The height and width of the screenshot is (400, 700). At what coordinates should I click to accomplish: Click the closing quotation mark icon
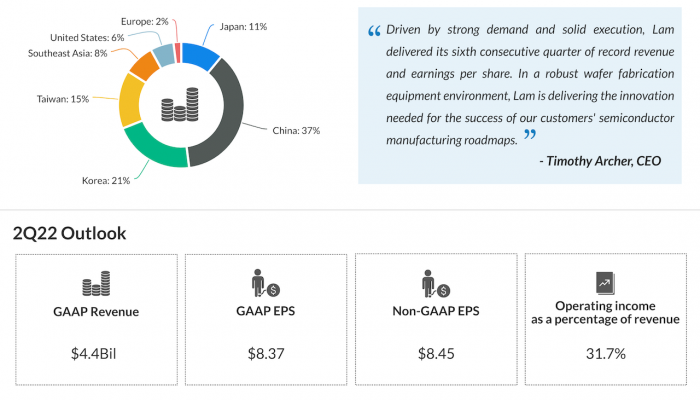pos(530,134)
